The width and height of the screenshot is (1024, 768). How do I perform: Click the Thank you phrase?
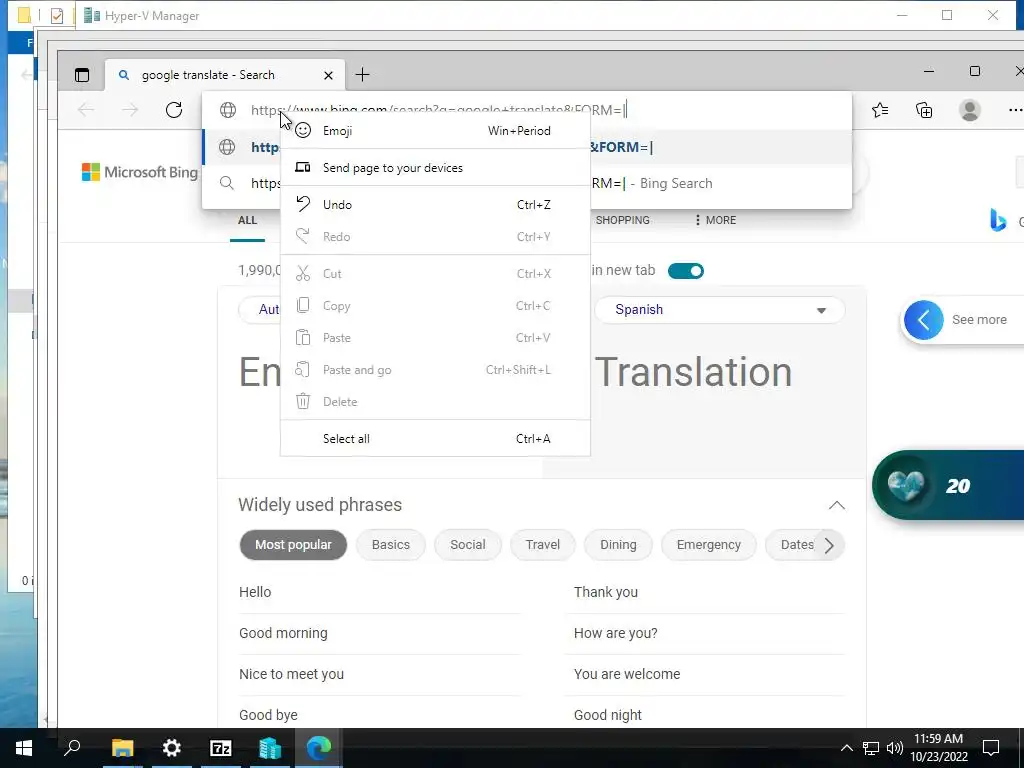coord(606,592)
